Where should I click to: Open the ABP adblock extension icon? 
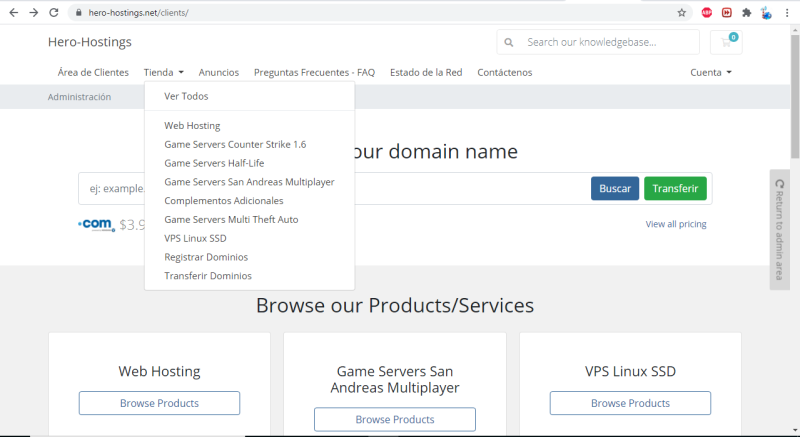click(707, 13)
